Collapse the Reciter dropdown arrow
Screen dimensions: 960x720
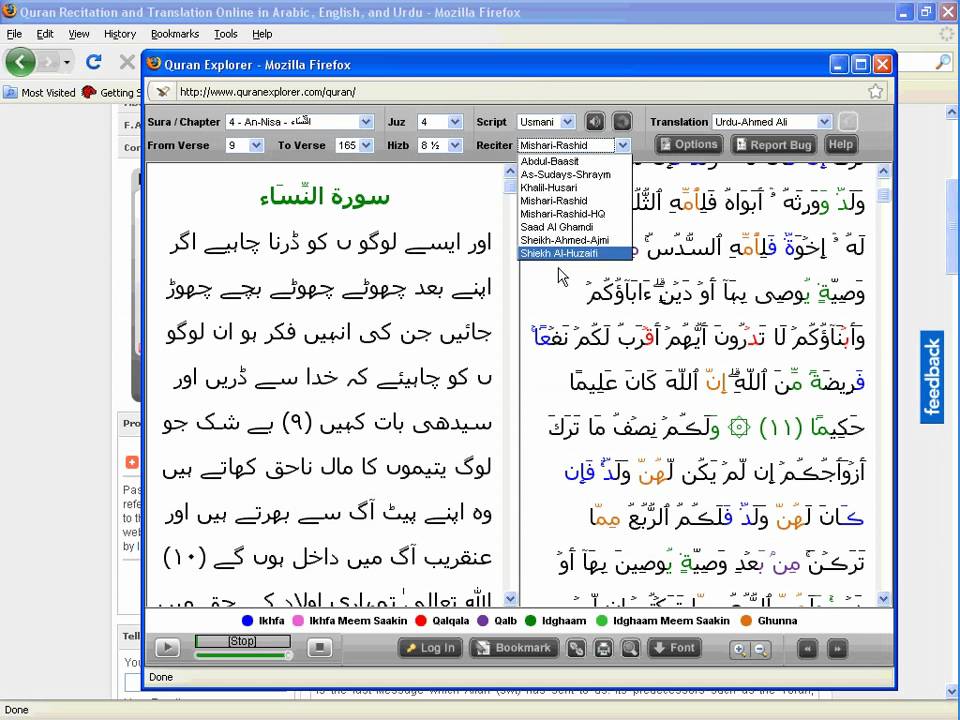pos(623,146)
